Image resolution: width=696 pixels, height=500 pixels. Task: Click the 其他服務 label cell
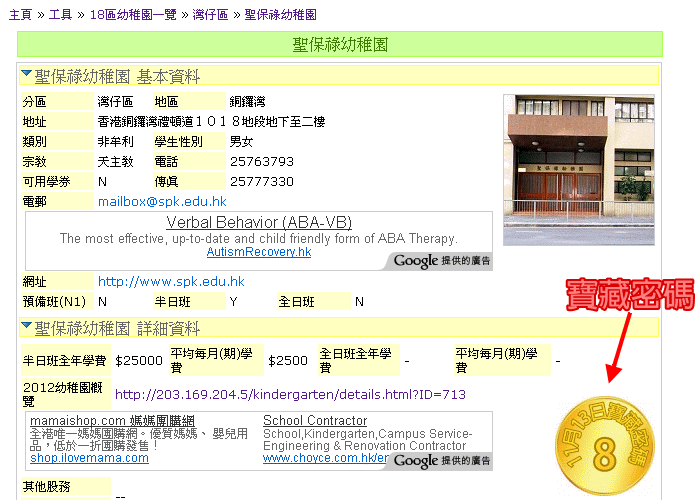[x=66, y=487]
